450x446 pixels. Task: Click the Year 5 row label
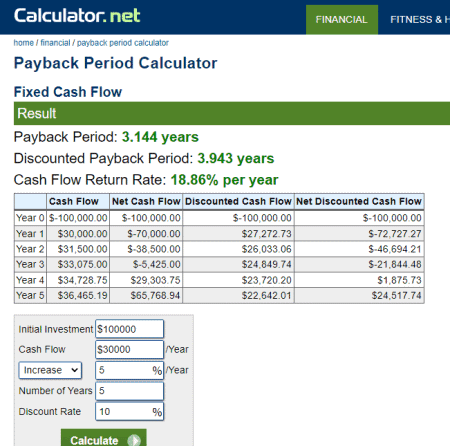pos(30,295)
